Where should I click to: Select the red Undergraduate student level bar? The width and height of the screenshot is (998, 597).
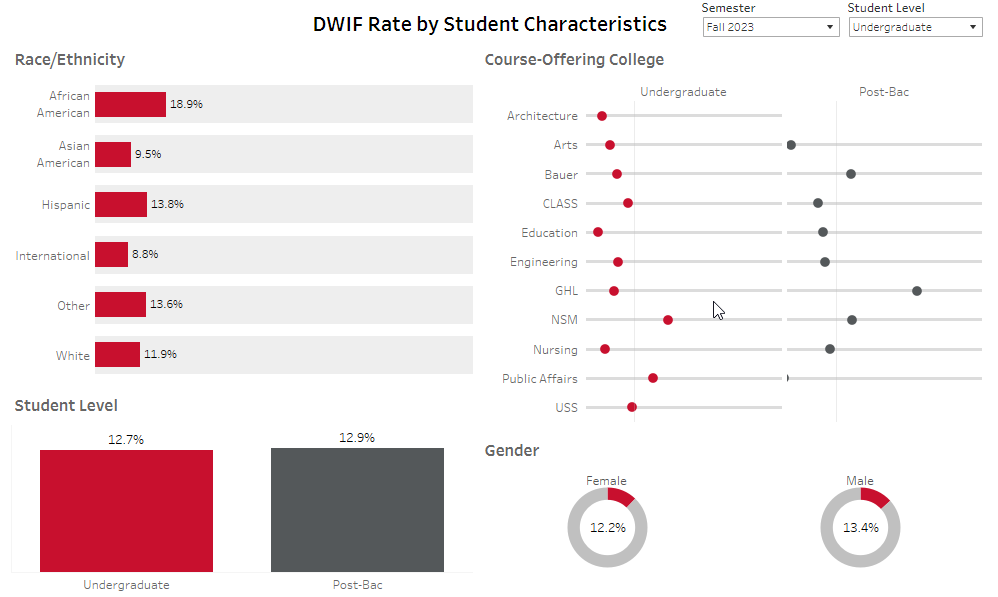coord(126,510)
